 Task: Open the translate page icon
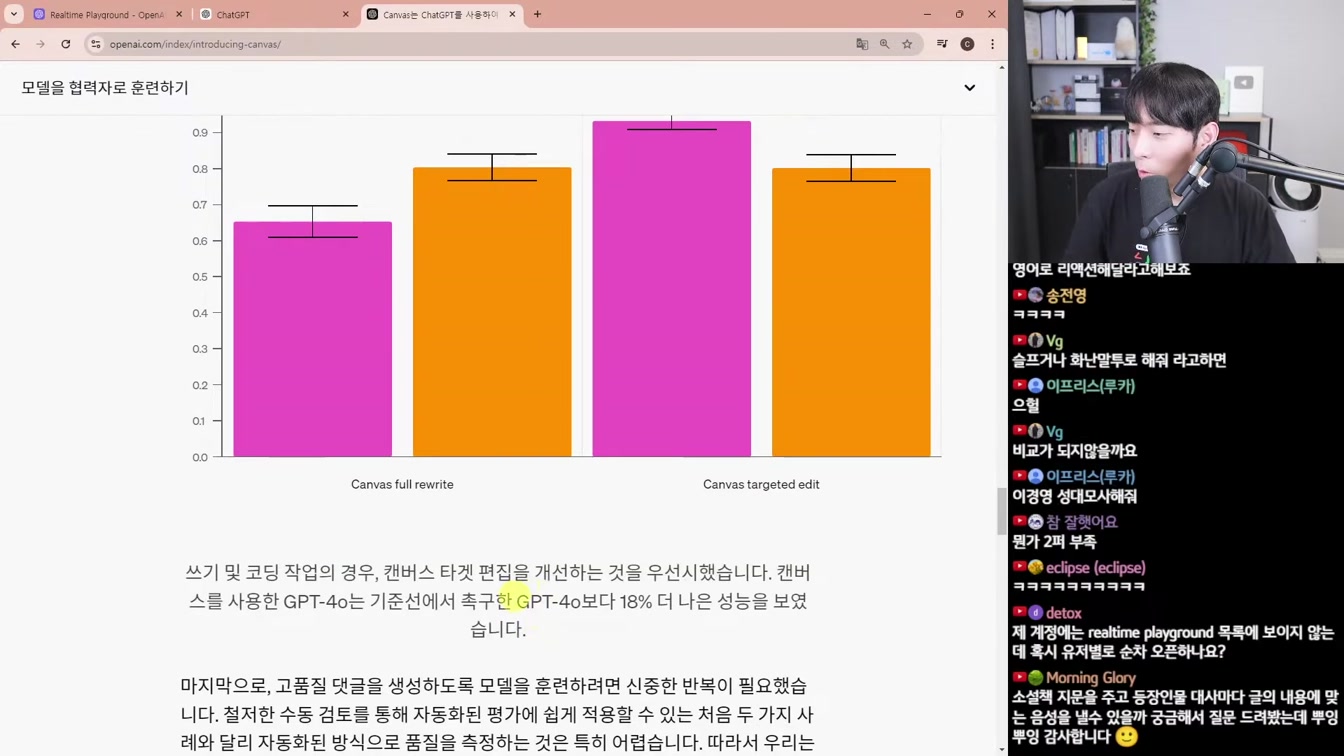coord(862,44)
